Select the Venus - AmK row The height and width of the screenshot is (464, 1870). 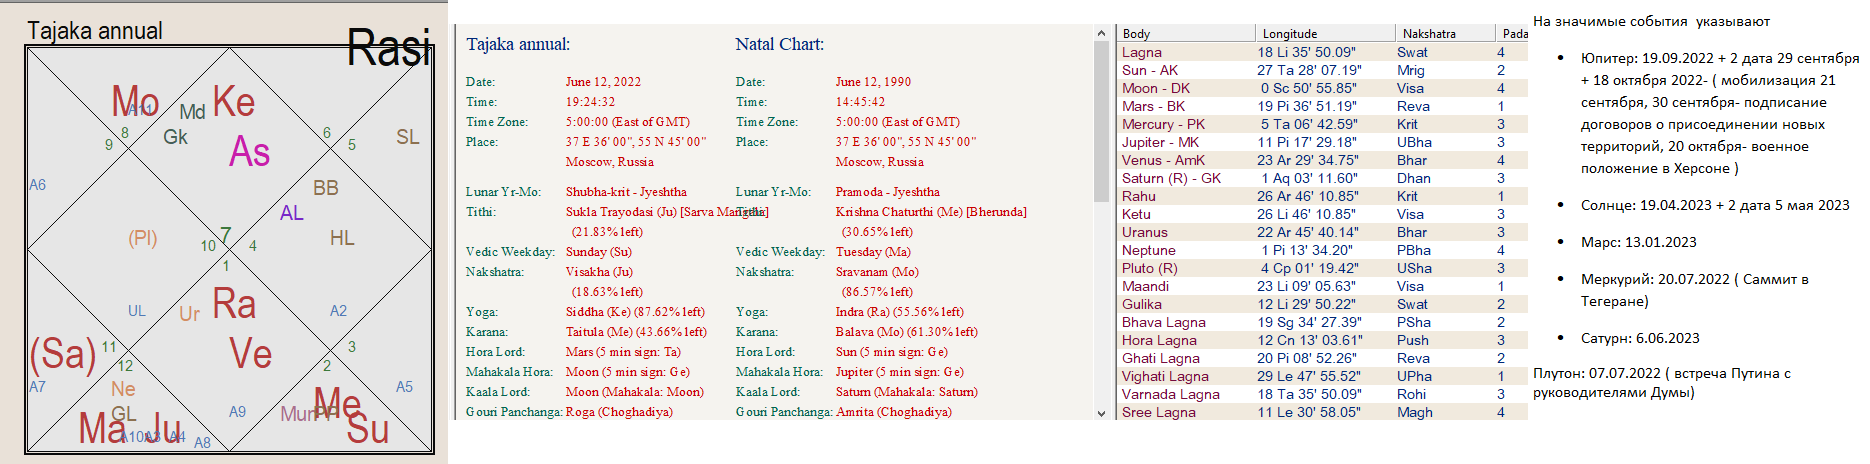1322,160
